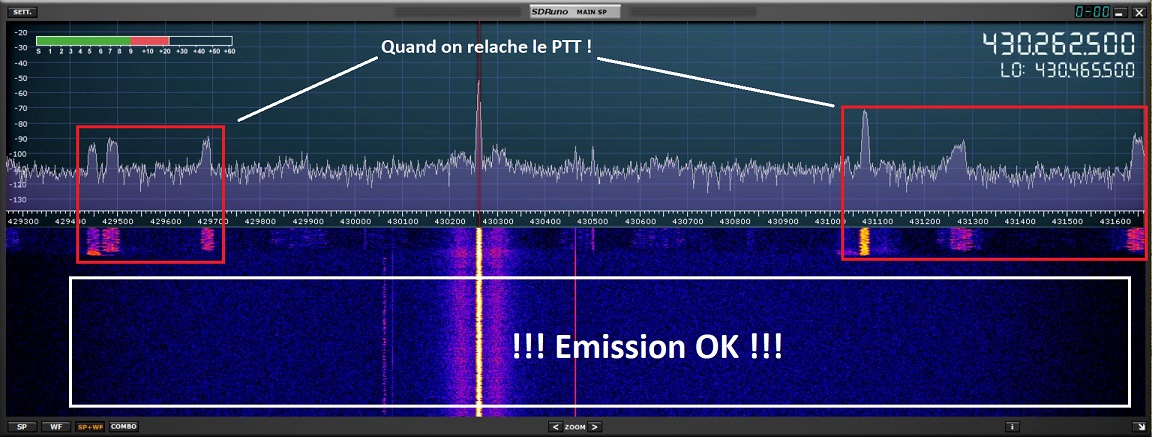1152x437 pixels.
Task: Click the resize corner arrow icon
Action: pos(1140,427)
